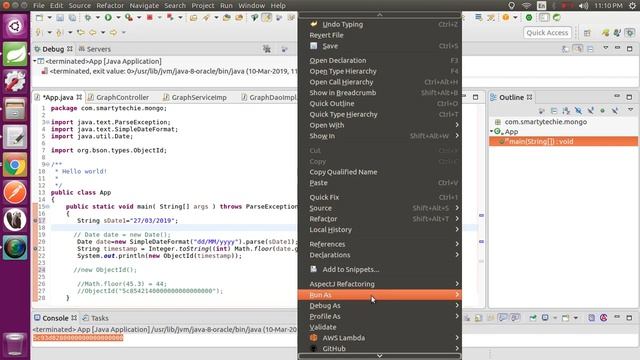Viewport: 640px width, 360px height.
Task: Select Open Declaration in context menu
Action: pos(380,60)
